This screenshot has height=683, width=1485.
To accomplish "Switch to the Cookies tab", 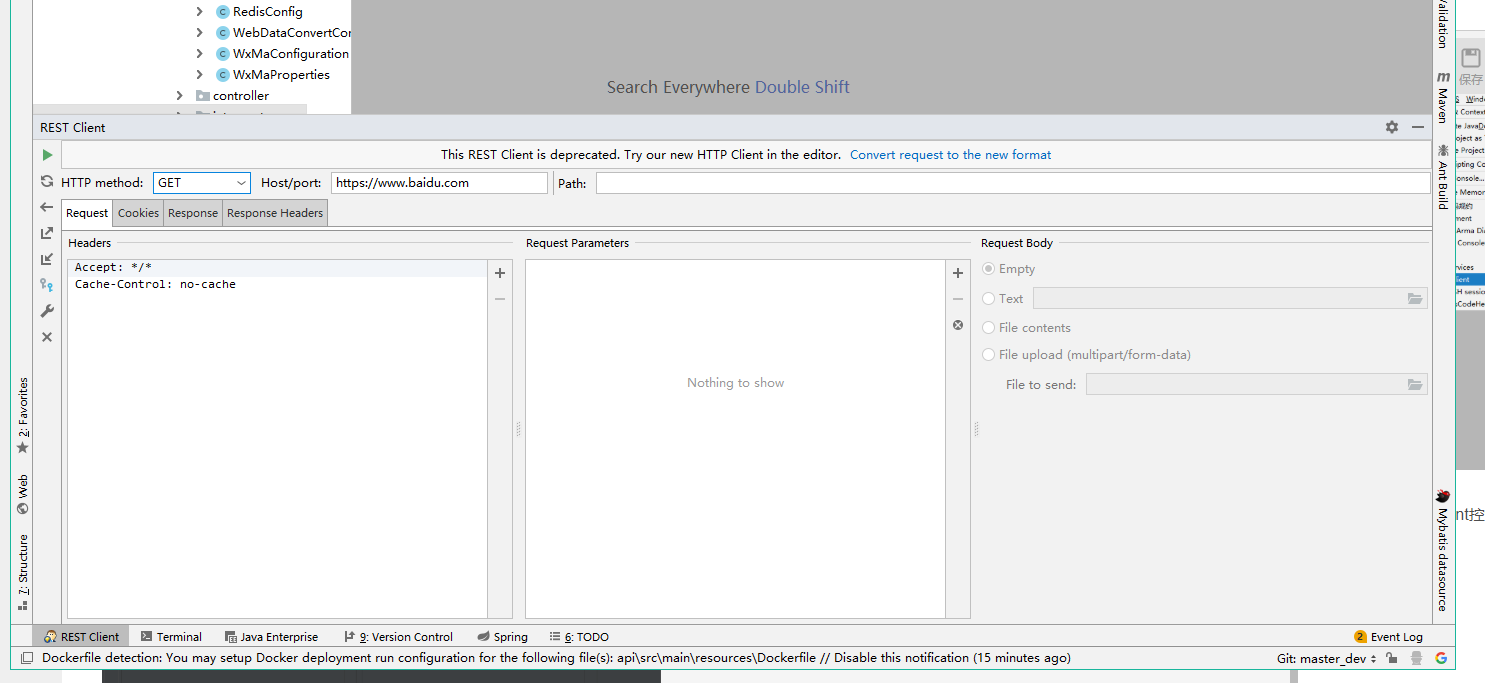I will [138, 213].
